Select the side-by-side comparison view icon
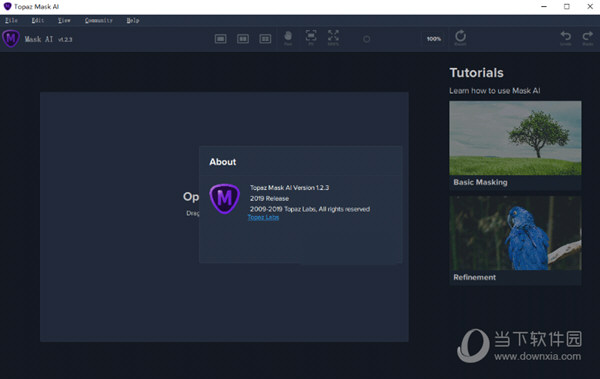This screenshot has width=600, height=379. (x=265, y=39)
